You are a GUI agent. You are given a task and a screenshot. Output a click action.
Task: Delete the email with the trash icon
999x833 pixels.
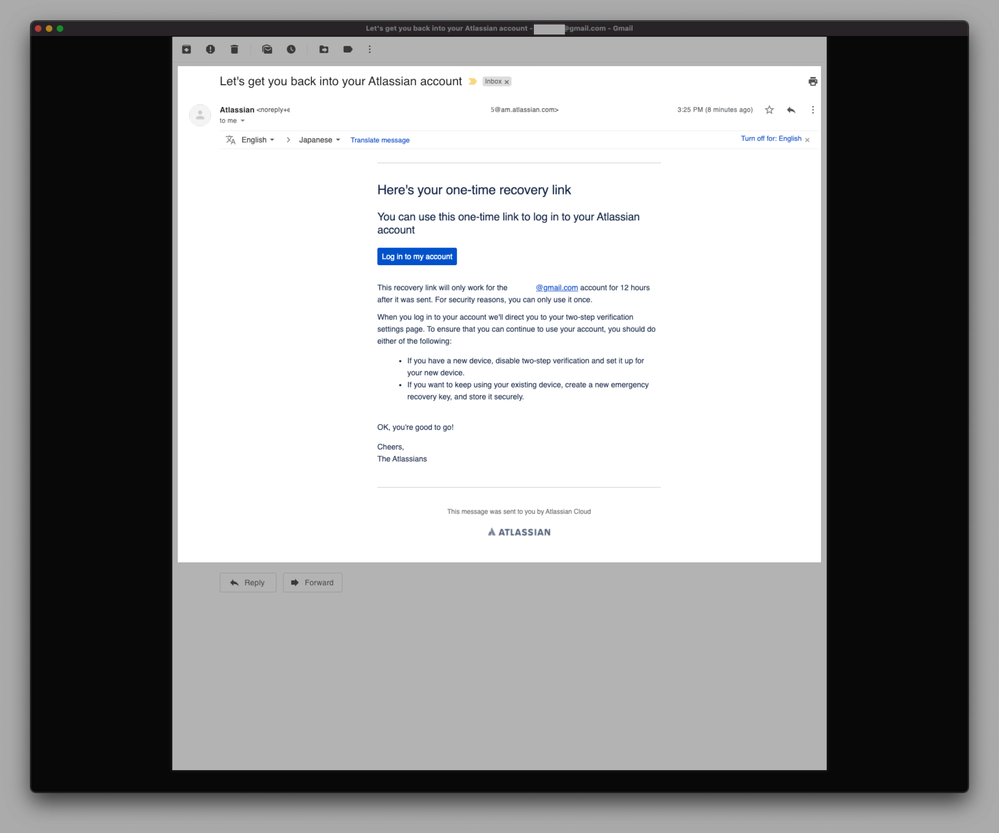(234, 49)
